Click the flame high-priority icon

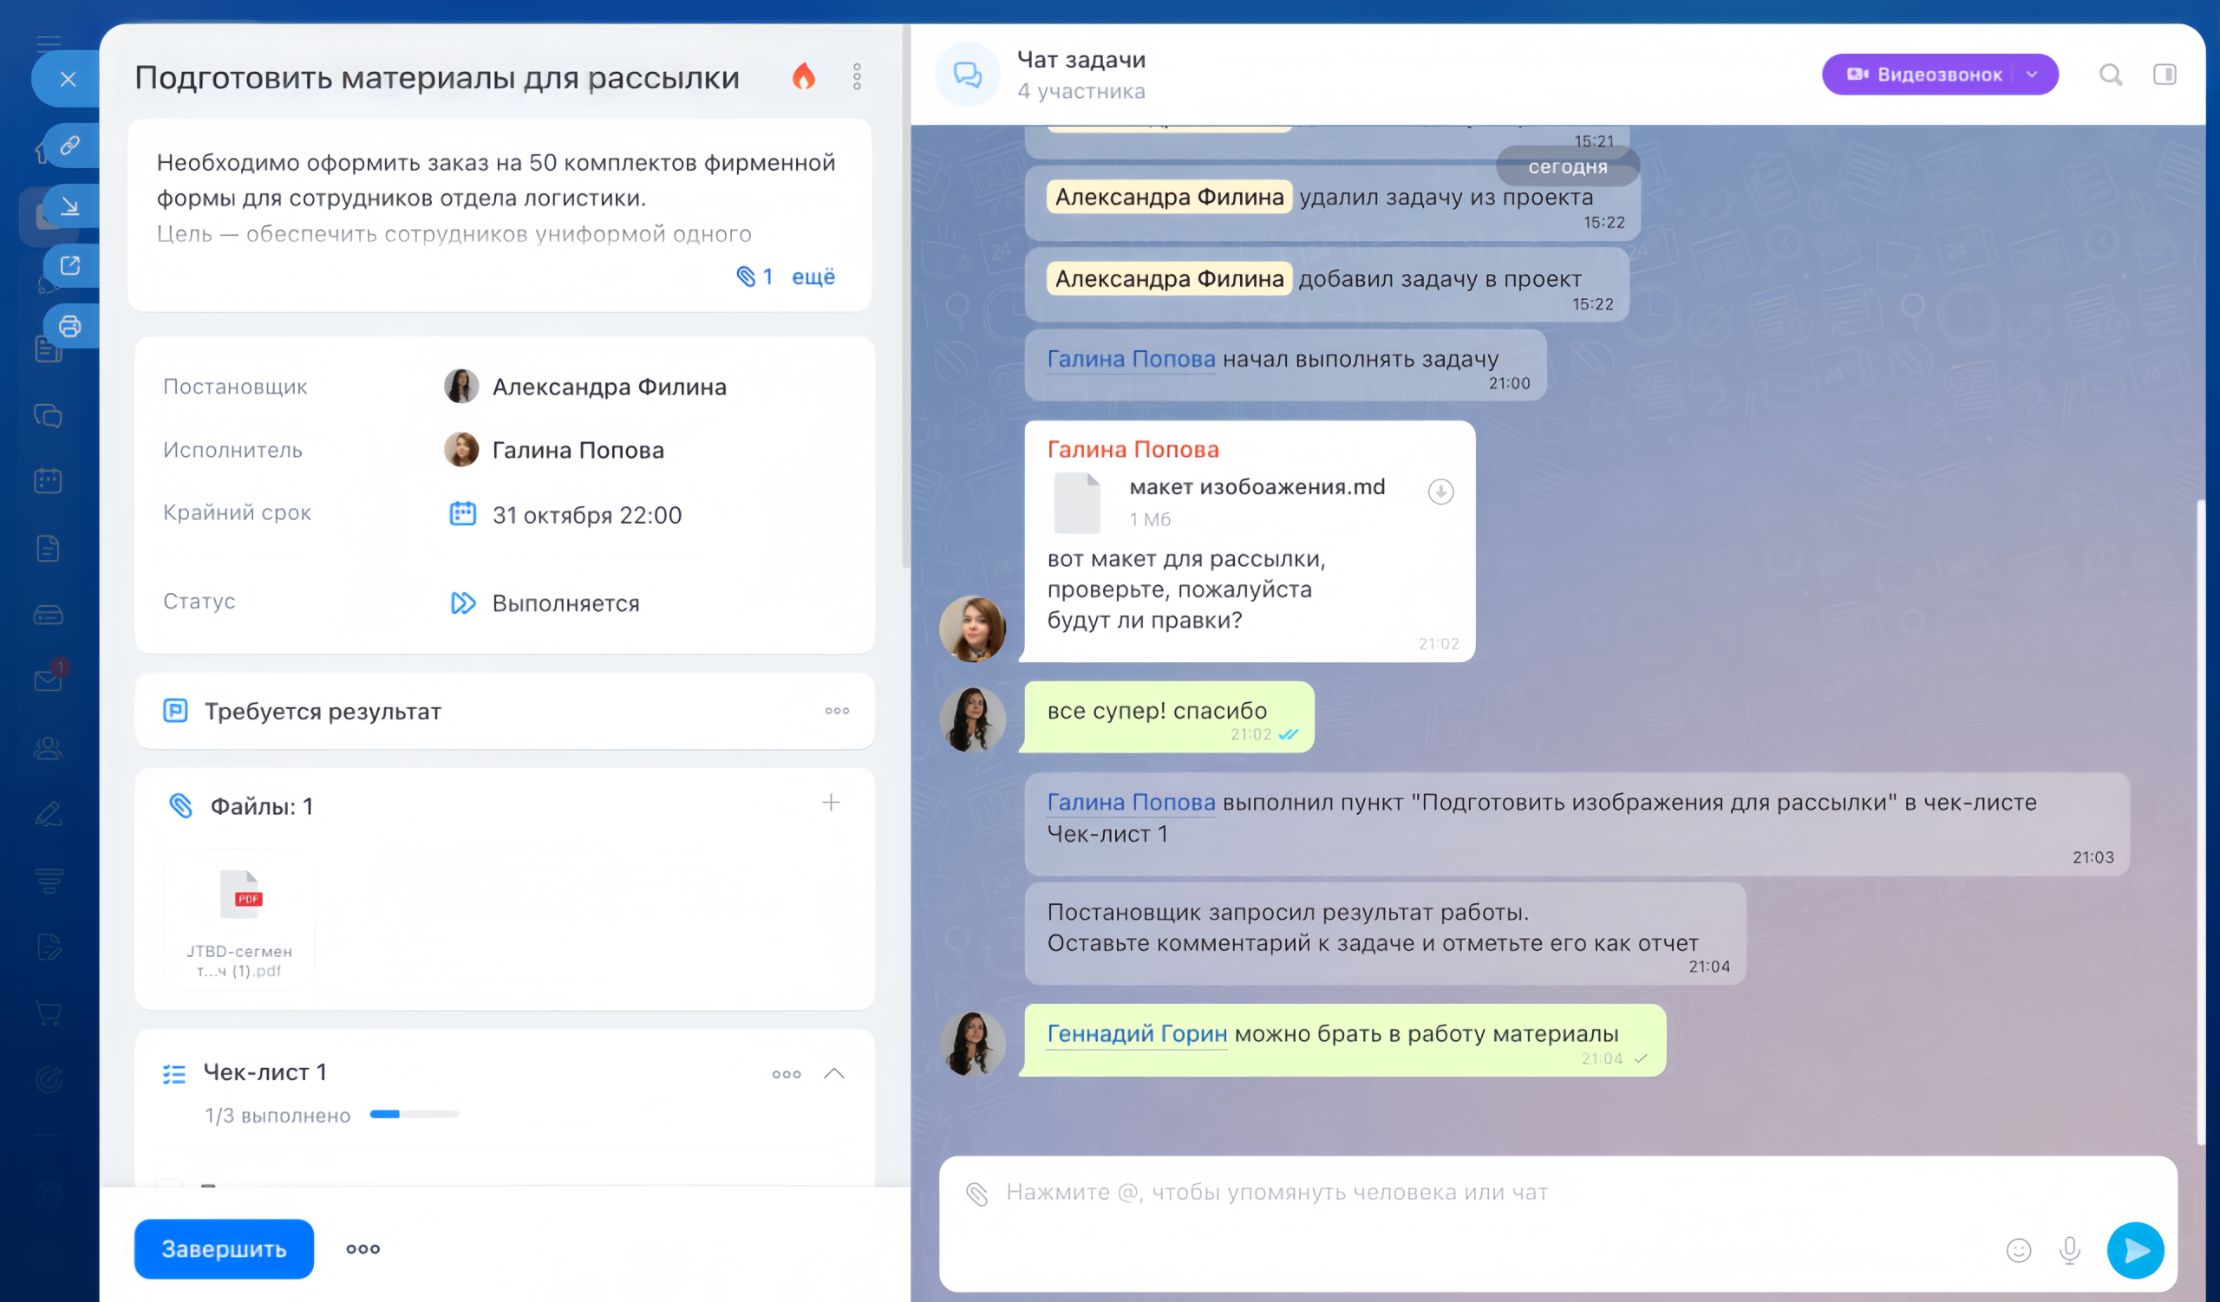(x=804, y=77)
